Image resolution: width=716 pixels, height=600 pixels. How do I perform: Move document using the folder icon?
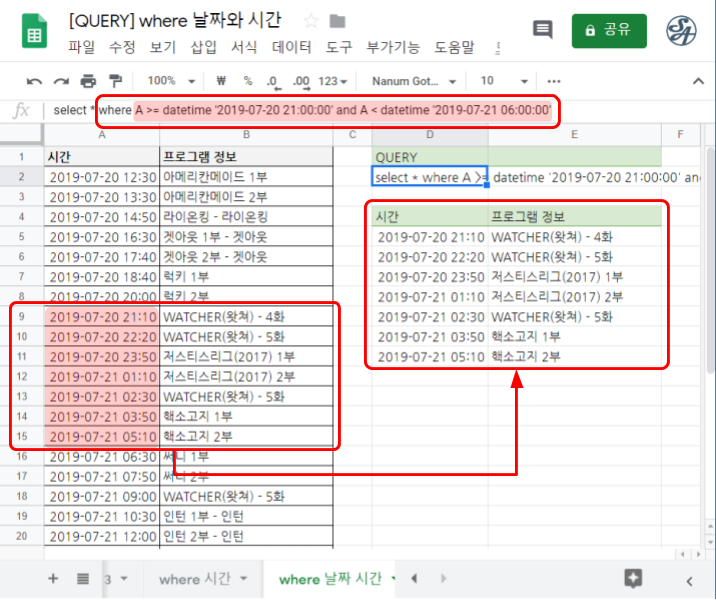(x=337, y=21)
